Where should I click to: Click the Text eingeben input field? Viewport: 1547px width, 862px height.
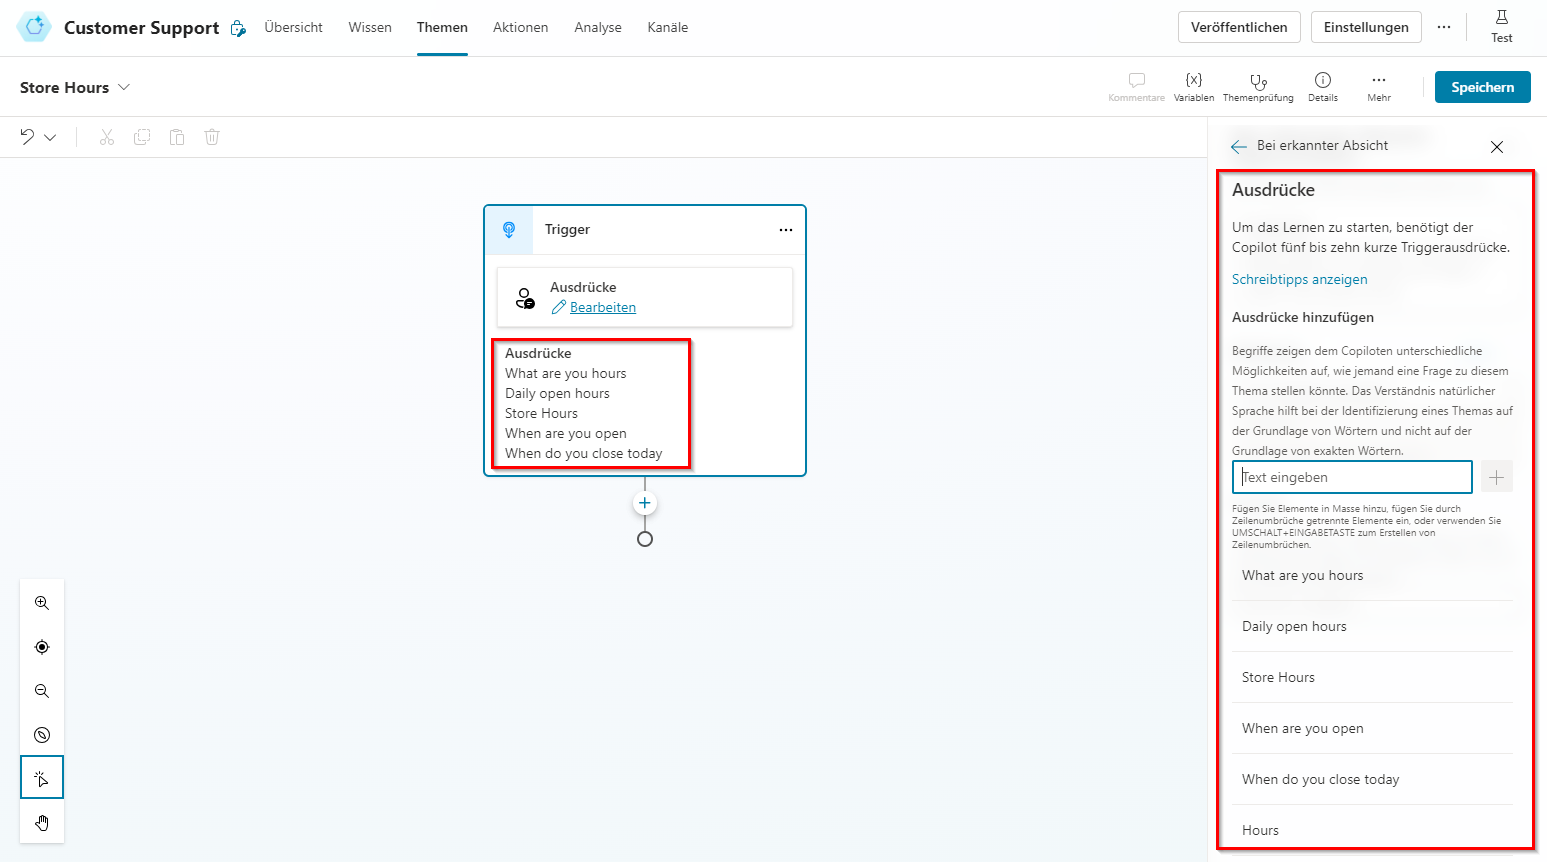[1351, 477]
